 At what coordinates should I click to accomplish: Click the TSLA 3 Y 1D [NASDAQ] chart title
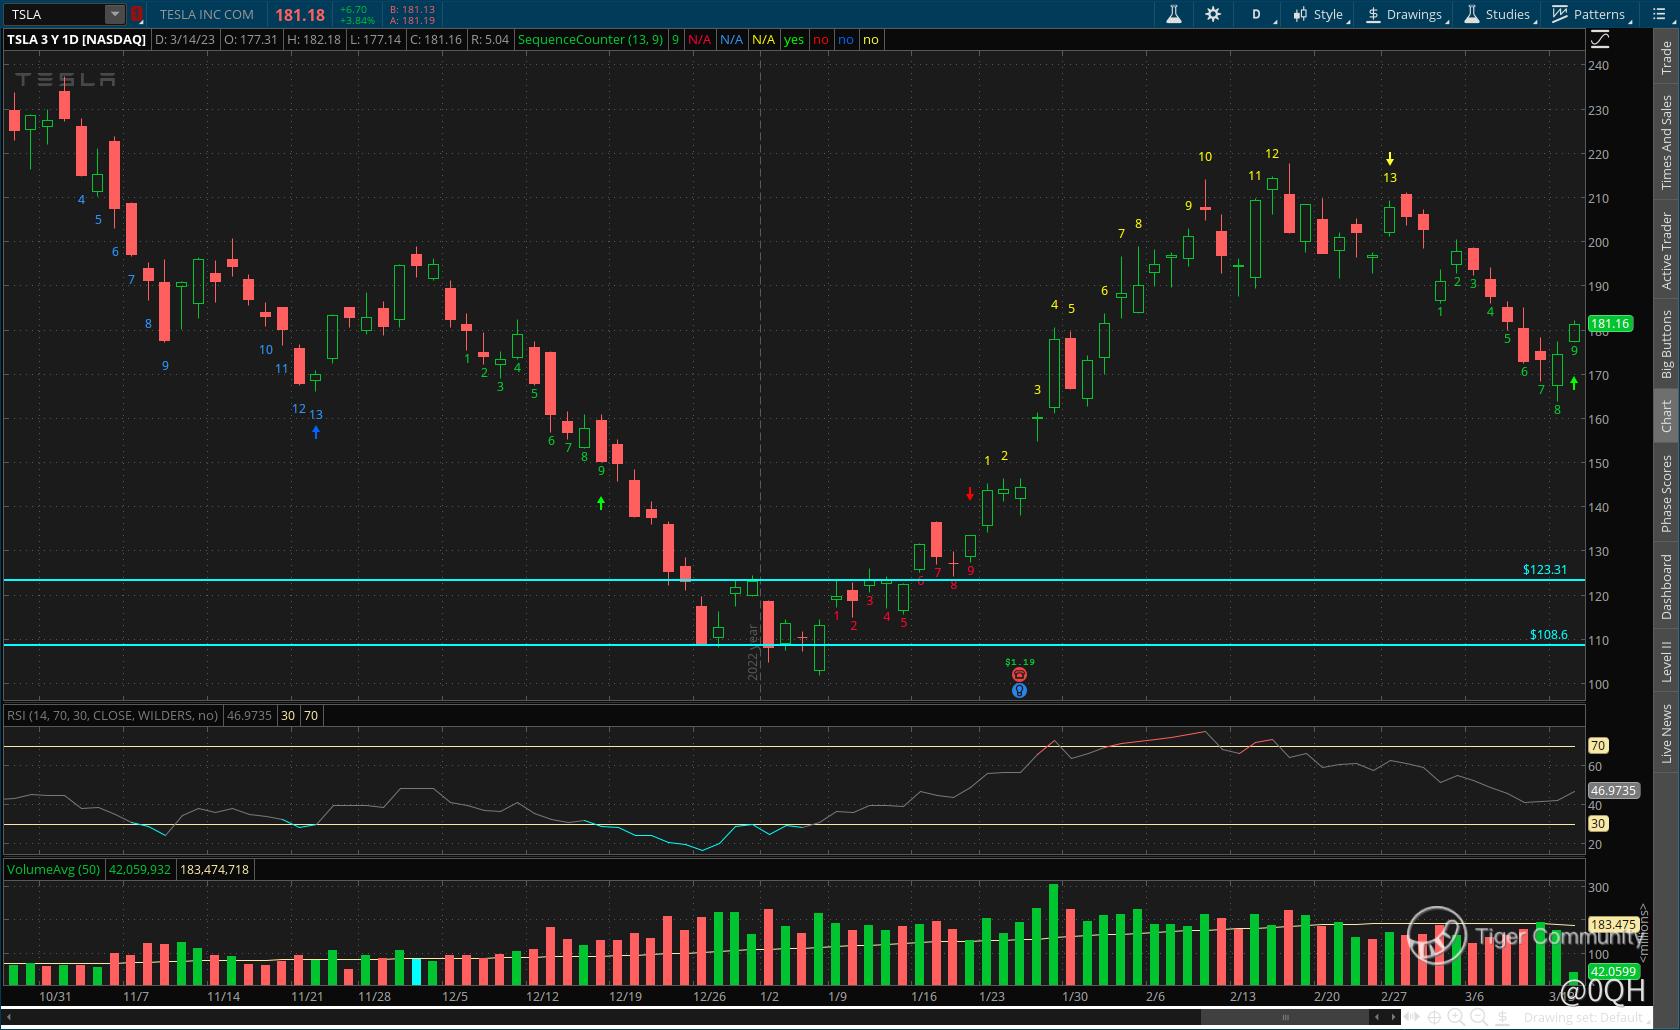76,40
